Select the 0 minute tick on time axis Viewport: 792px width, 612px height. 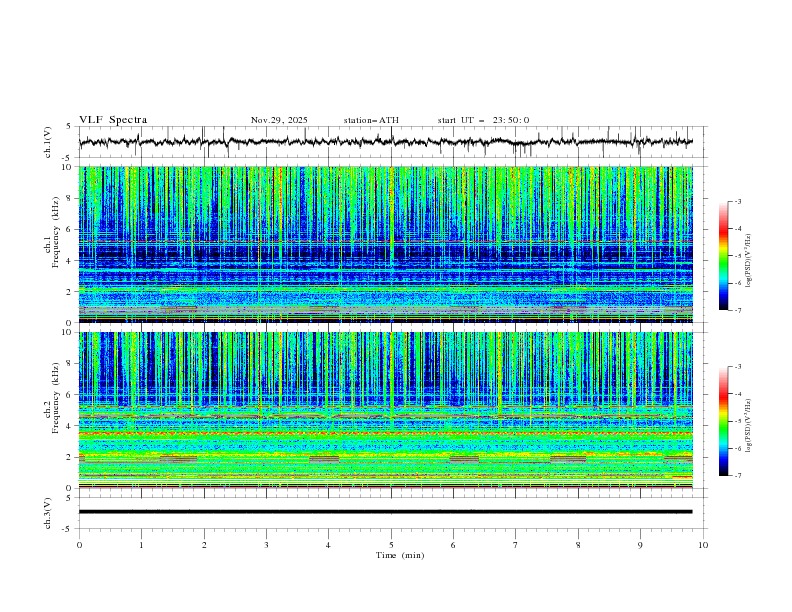coord(79,545)
